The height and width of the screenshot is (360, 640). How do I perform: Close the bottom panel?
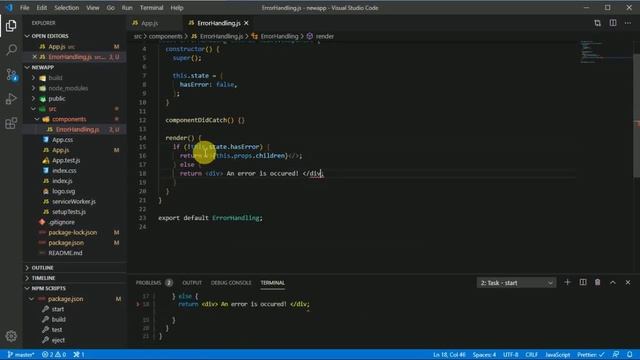click(628, 282)
